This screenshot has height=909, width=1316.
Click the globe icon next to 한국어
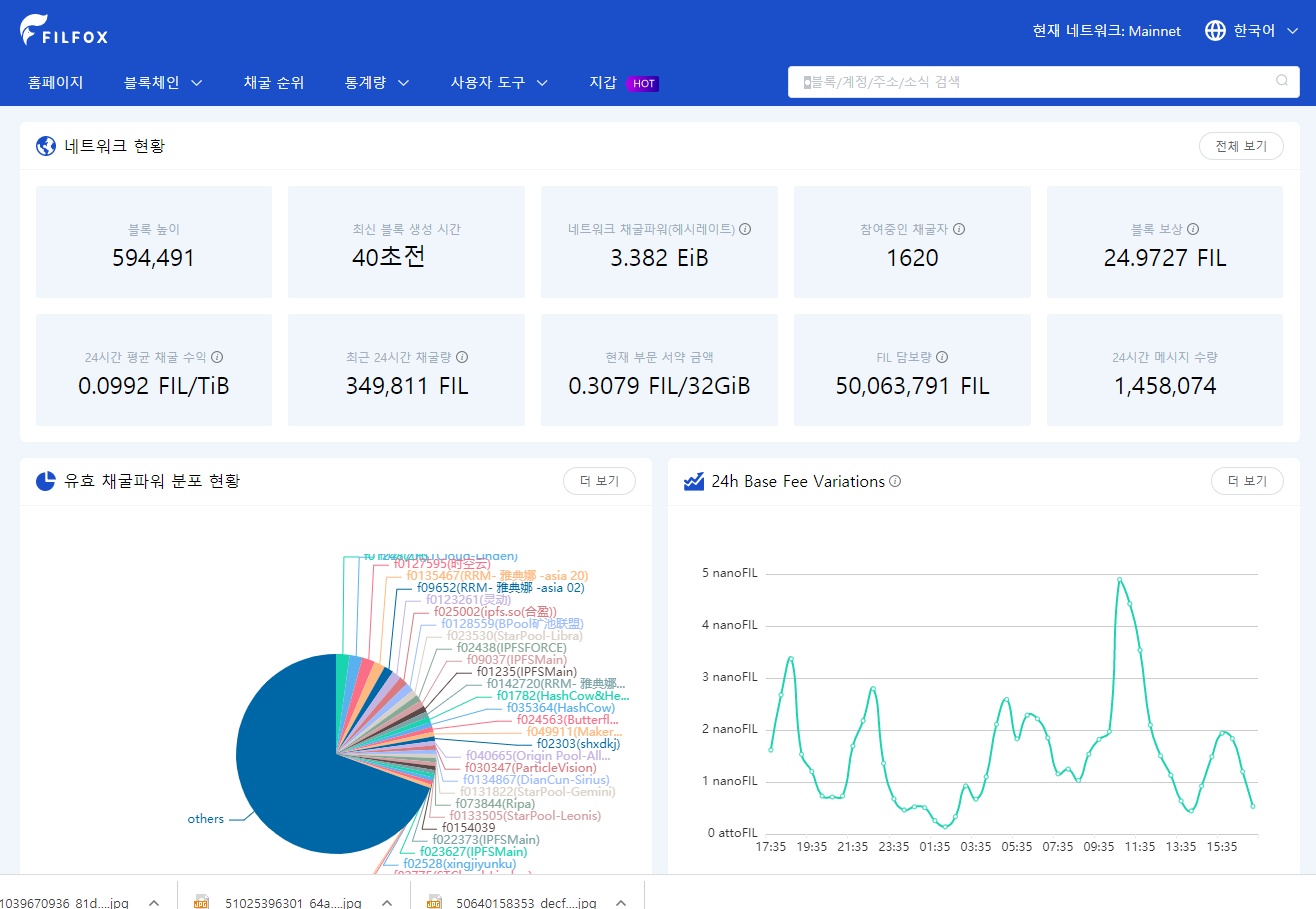(1214, 31)
